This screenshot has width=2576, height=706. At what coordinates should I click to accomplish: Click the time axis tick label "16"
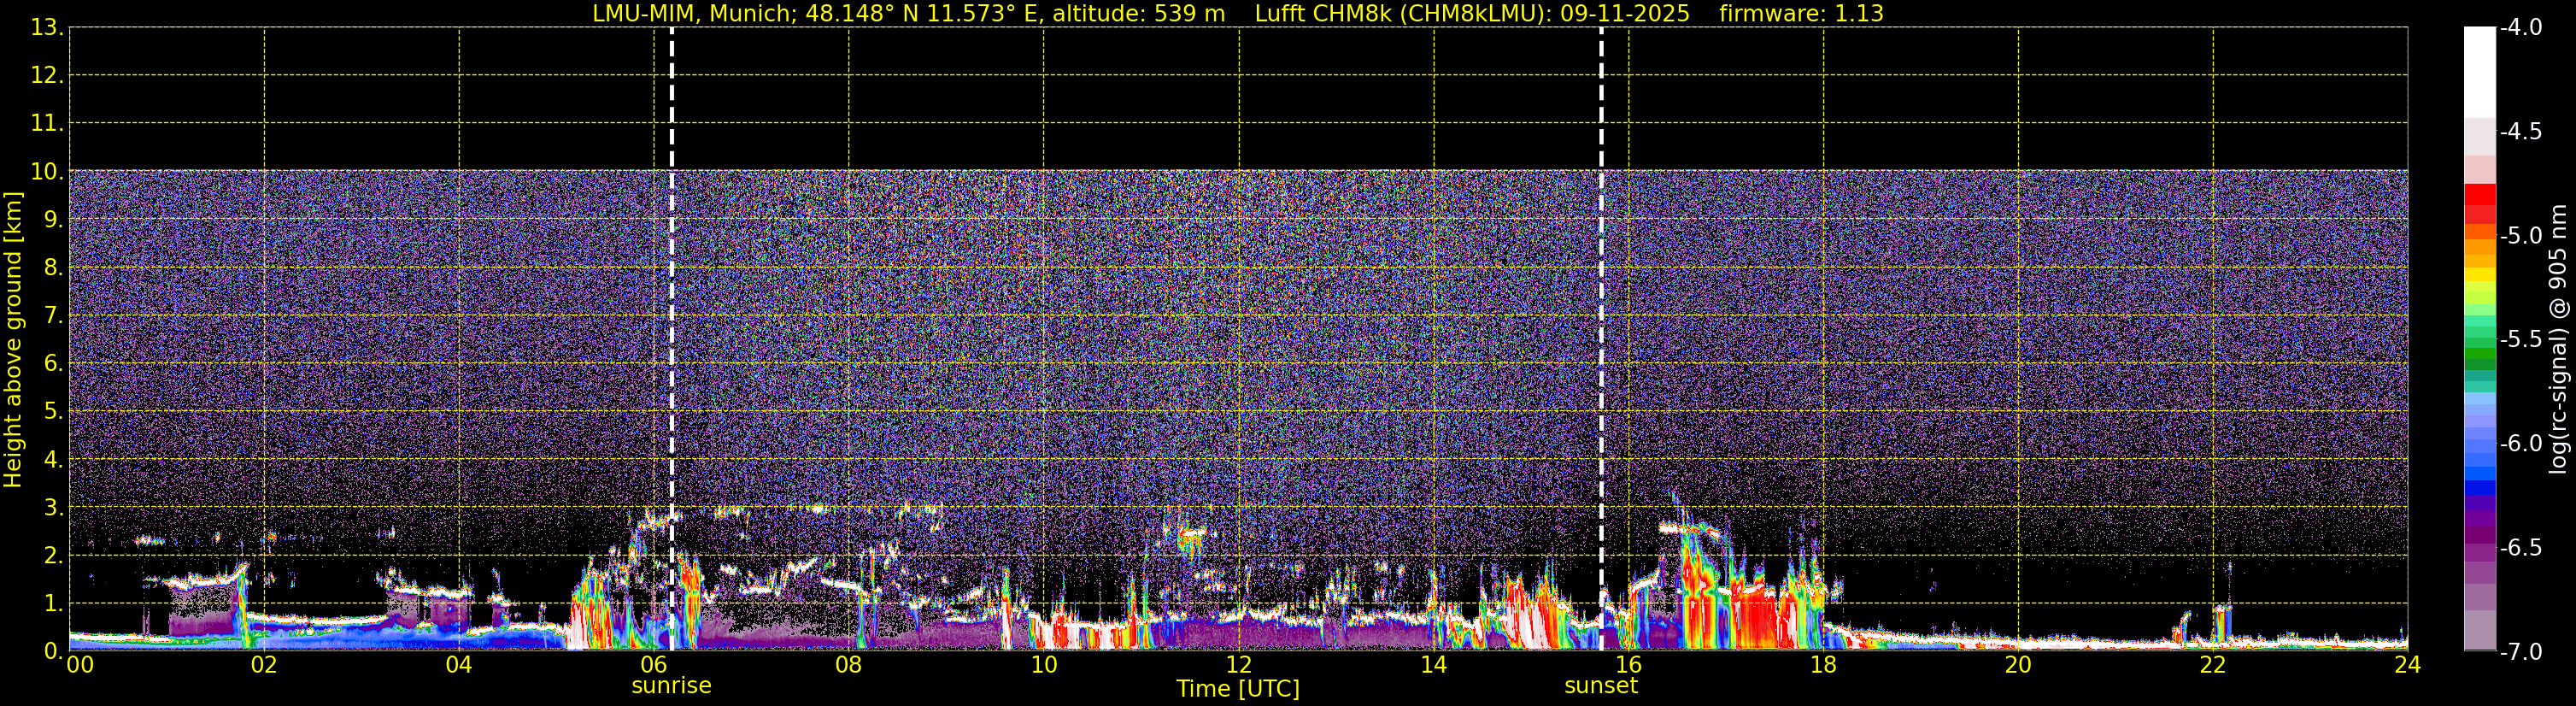tap(1629, 665)
